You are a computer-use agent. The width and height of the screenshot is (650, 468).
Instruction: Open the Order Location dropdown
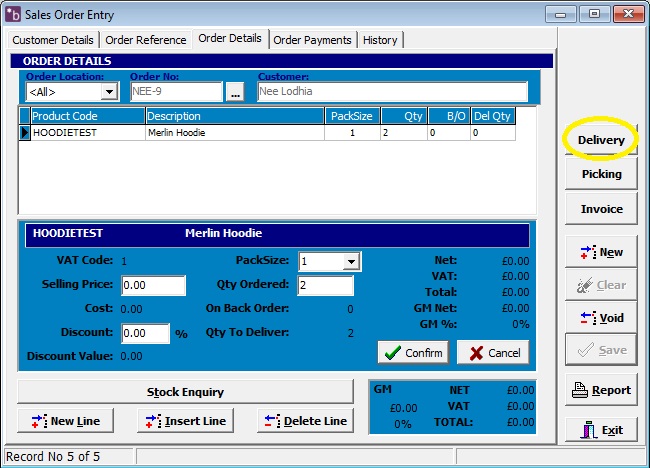[109, 92]
